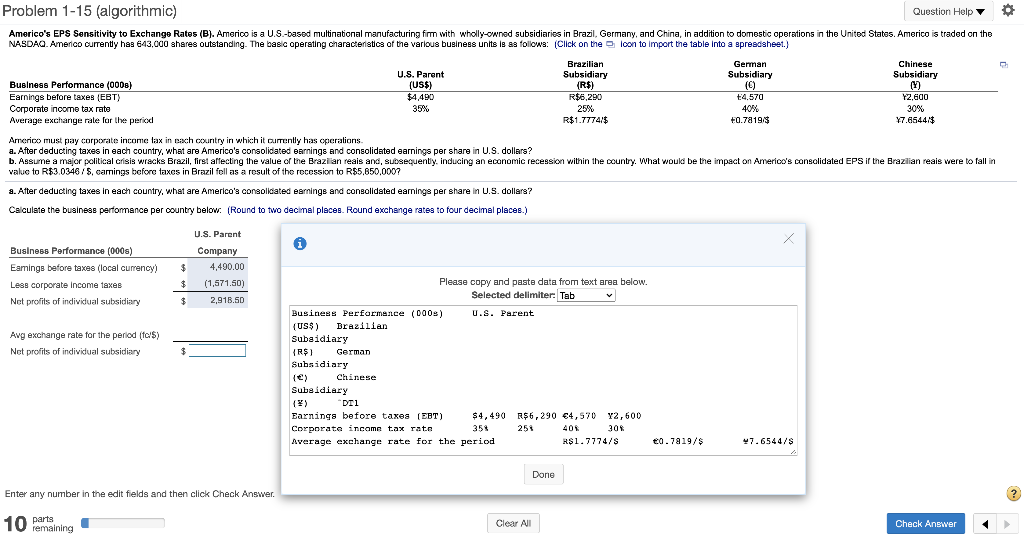Click the net profits in dollars input field
This screenshot has width=1024, height=543.
[x=217, y=351]
